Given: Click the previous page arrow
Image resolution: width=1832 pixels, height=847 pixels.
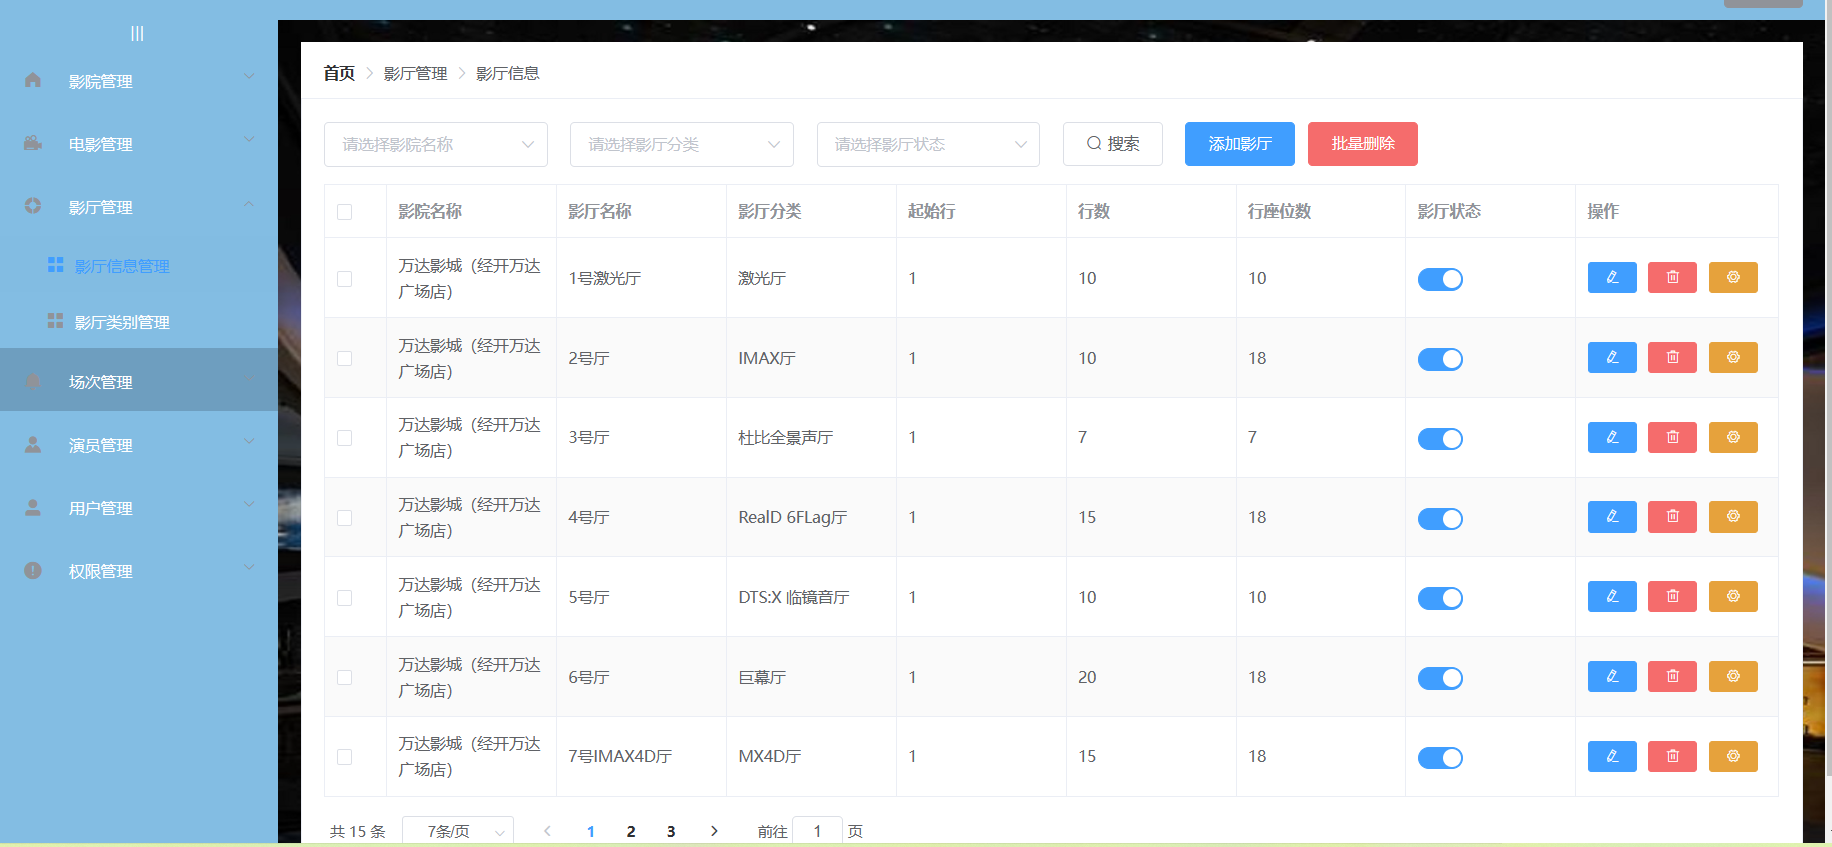Looking at the screenshot, I should pyautogui.click(x=547, y=831).
